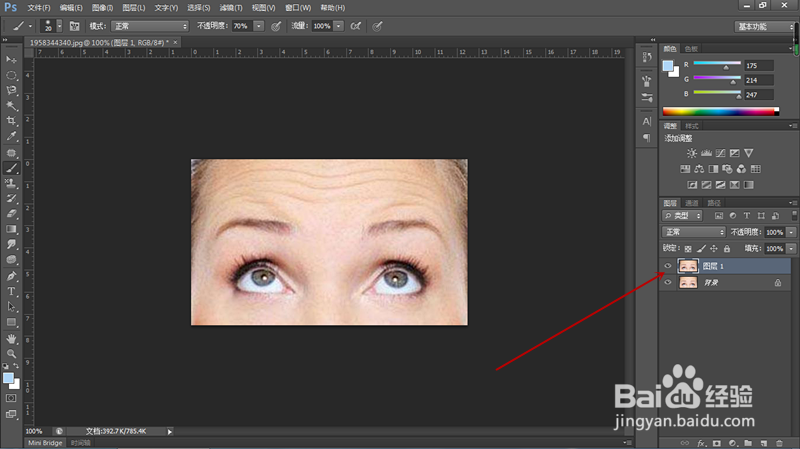
Task: Open the 基本功能 workspace dropdown
Action: 764,27
